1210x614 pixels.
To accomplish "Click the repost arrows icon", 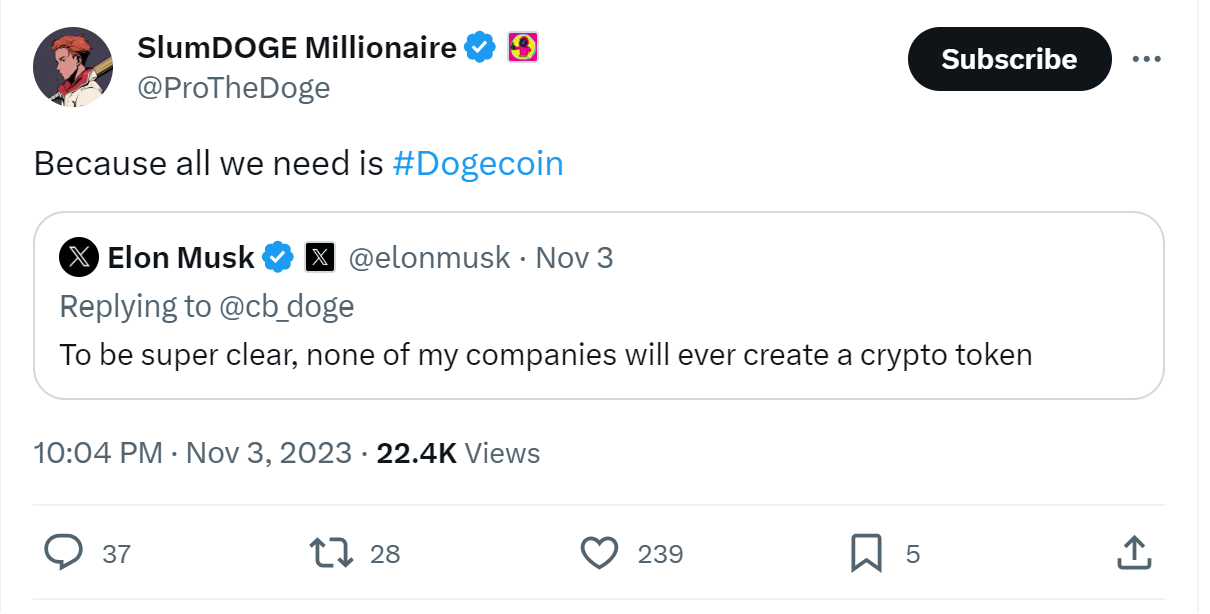I will (331, 552).
